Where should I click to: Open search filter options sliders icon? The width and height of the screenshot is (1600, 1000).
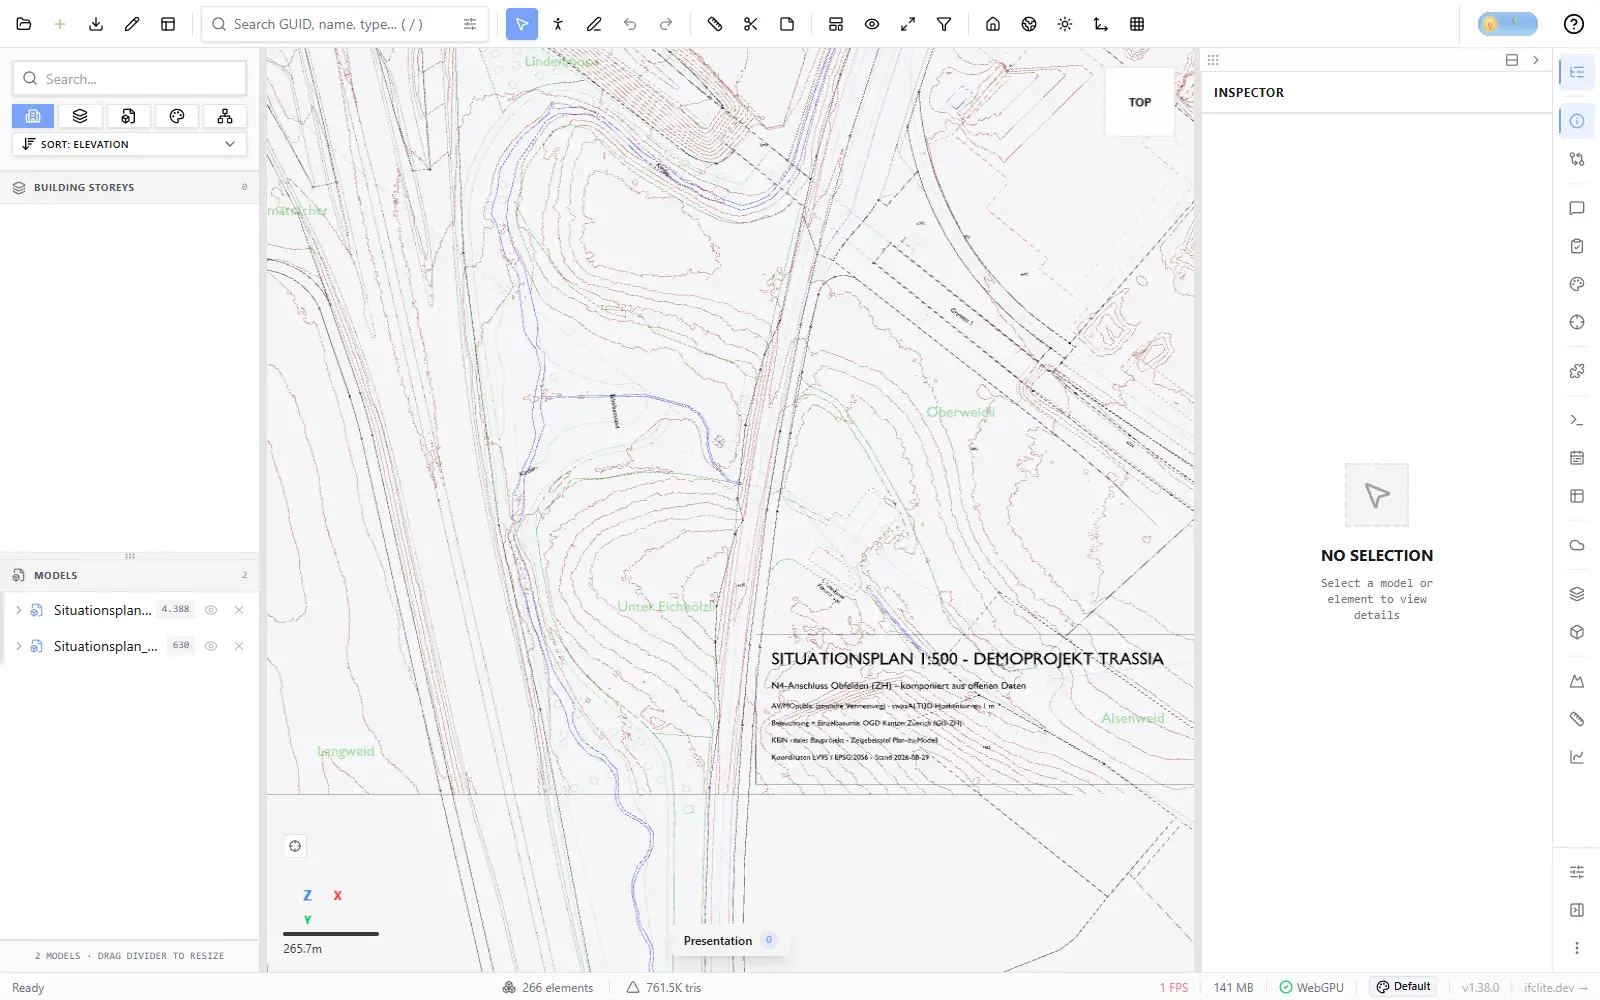point(470,24)
